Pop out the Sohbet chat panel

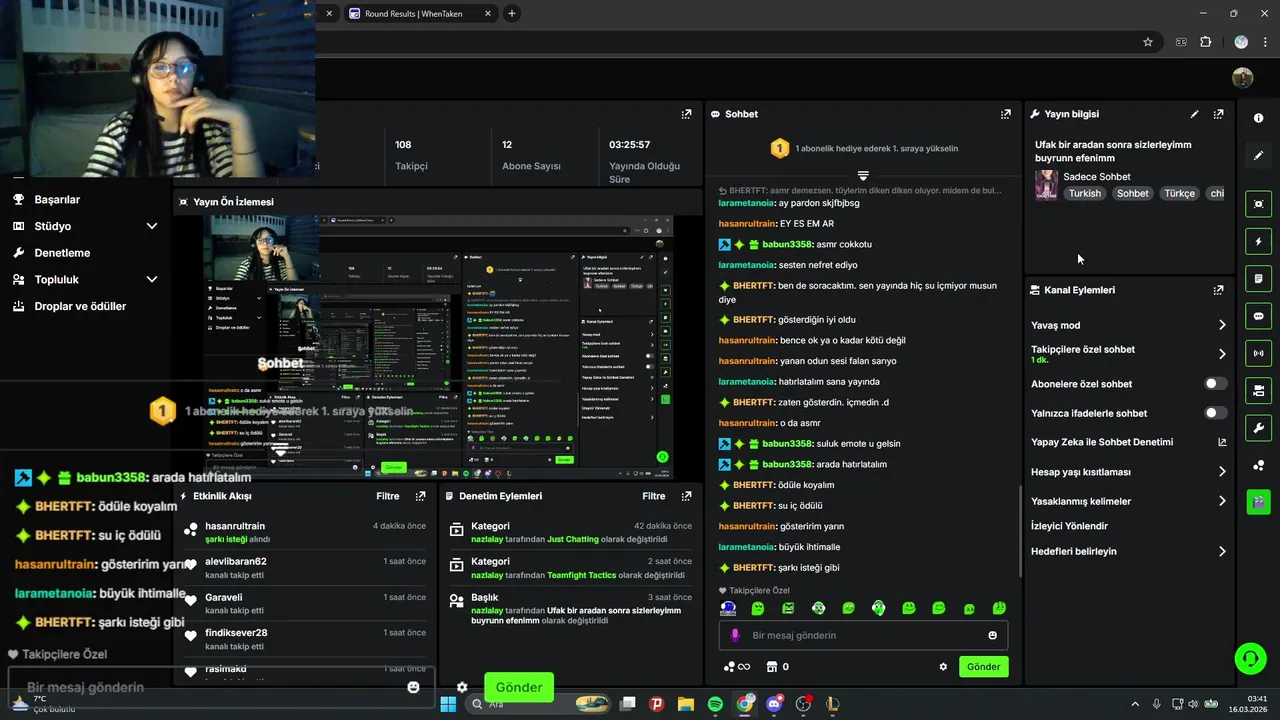tap(1006, 114)
